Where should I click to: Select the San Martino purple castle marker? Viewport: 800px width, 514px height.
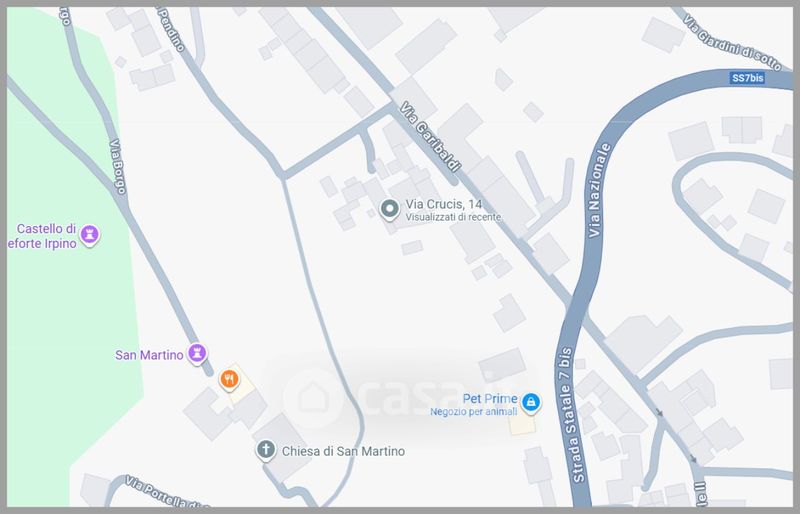197,353
